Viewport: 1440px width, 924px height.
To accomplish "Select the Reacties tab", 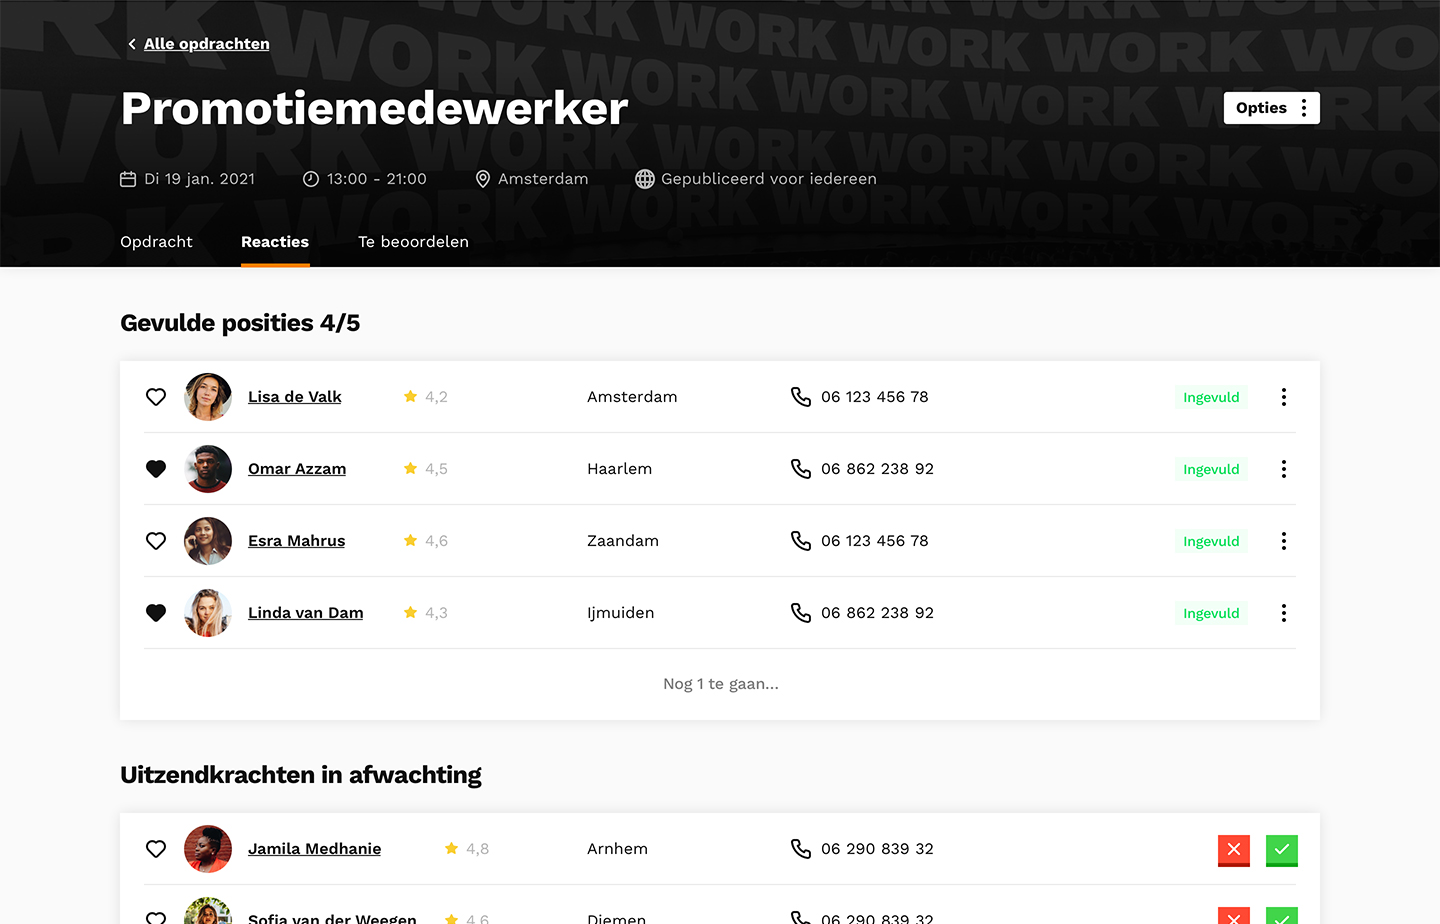I will [275, 242].
